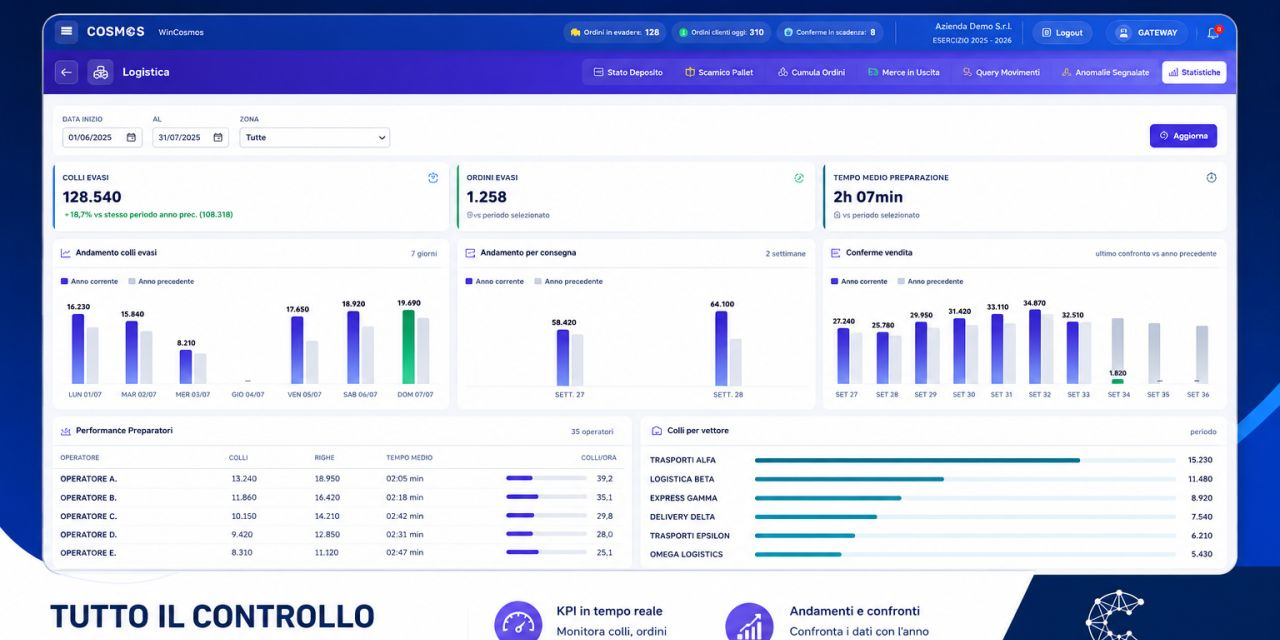Image resolution: width=1280 pixels, height=640 pixels.
Task: Show the Anomalie Segnalate tab
Action: tap(1105, 72)
